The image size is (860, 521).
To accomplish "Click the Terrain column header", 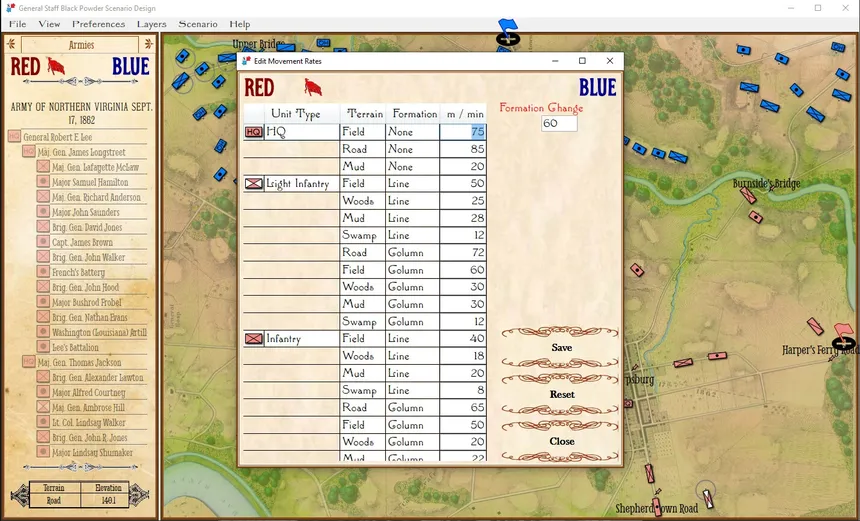I will [x=364, y=114].
